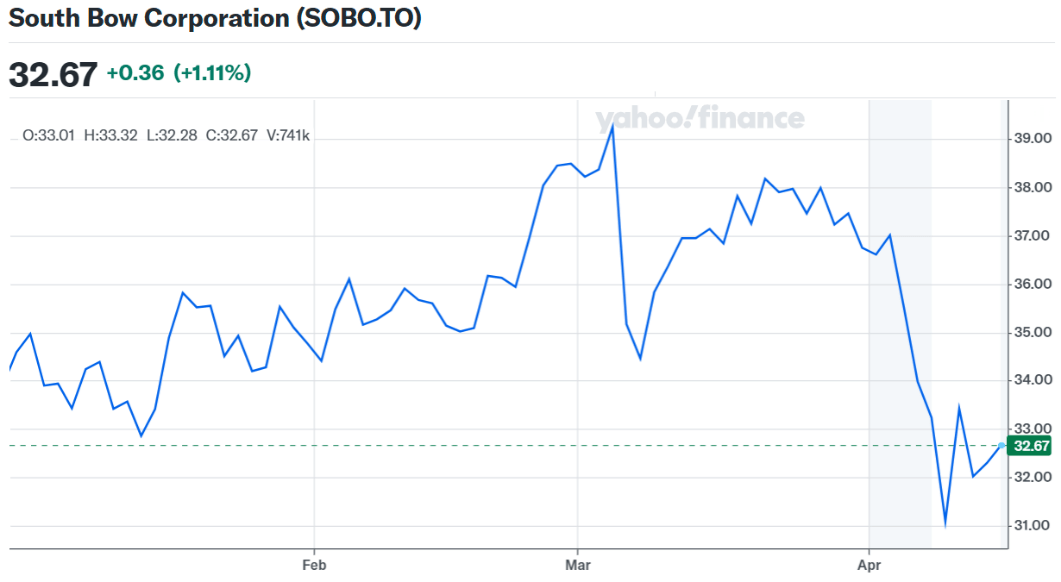Click the 38.00 y-axis label
This screenshot has height=582, width=1061.
pos(1033,187)
